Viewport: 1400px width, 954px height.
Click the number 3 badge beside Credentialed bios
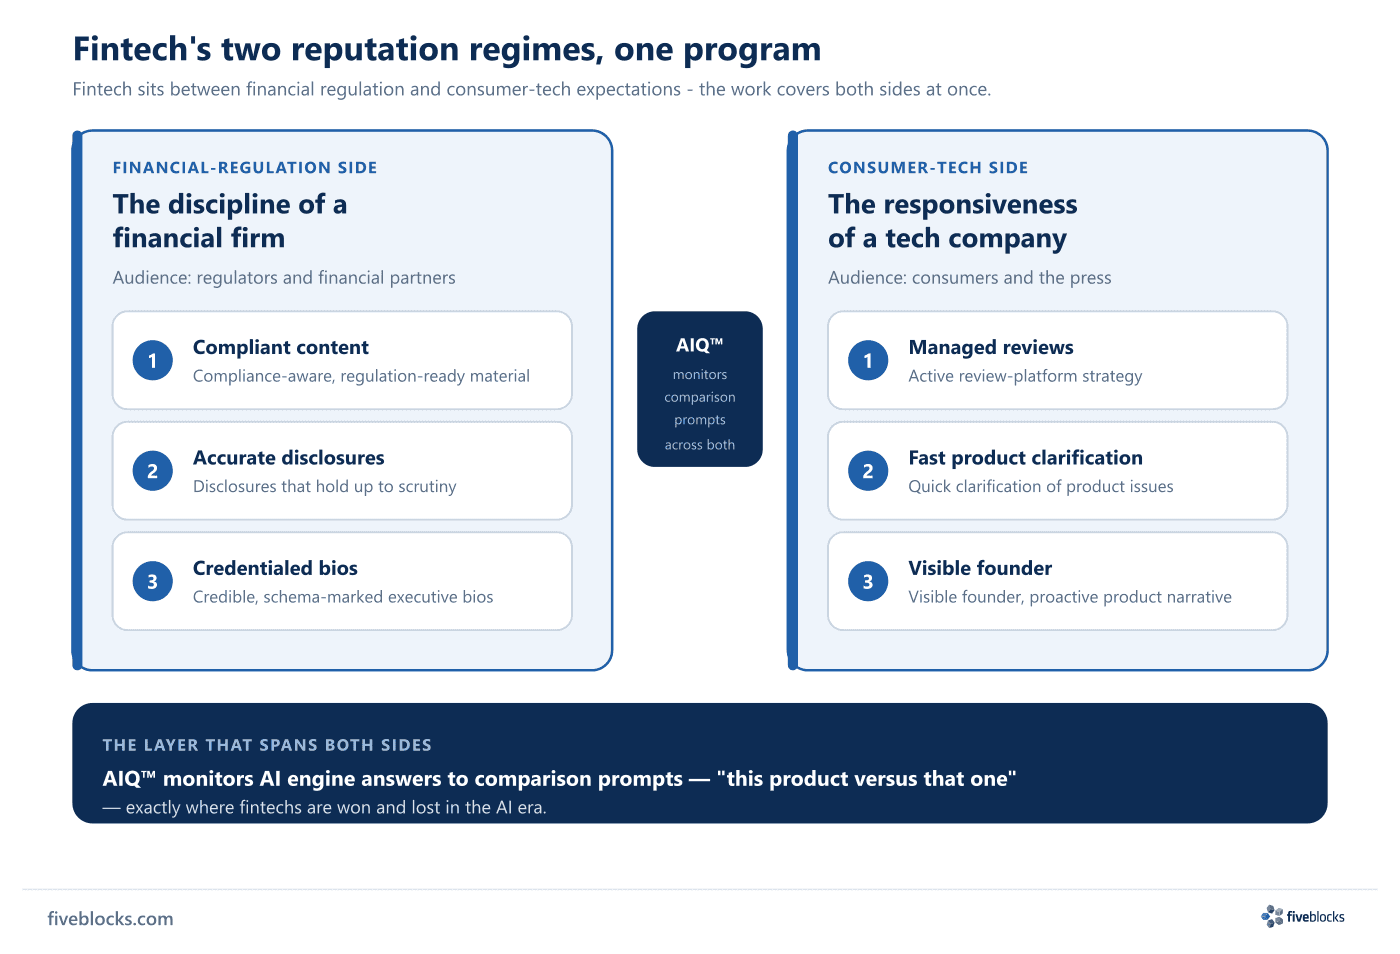tap(152, 581)
